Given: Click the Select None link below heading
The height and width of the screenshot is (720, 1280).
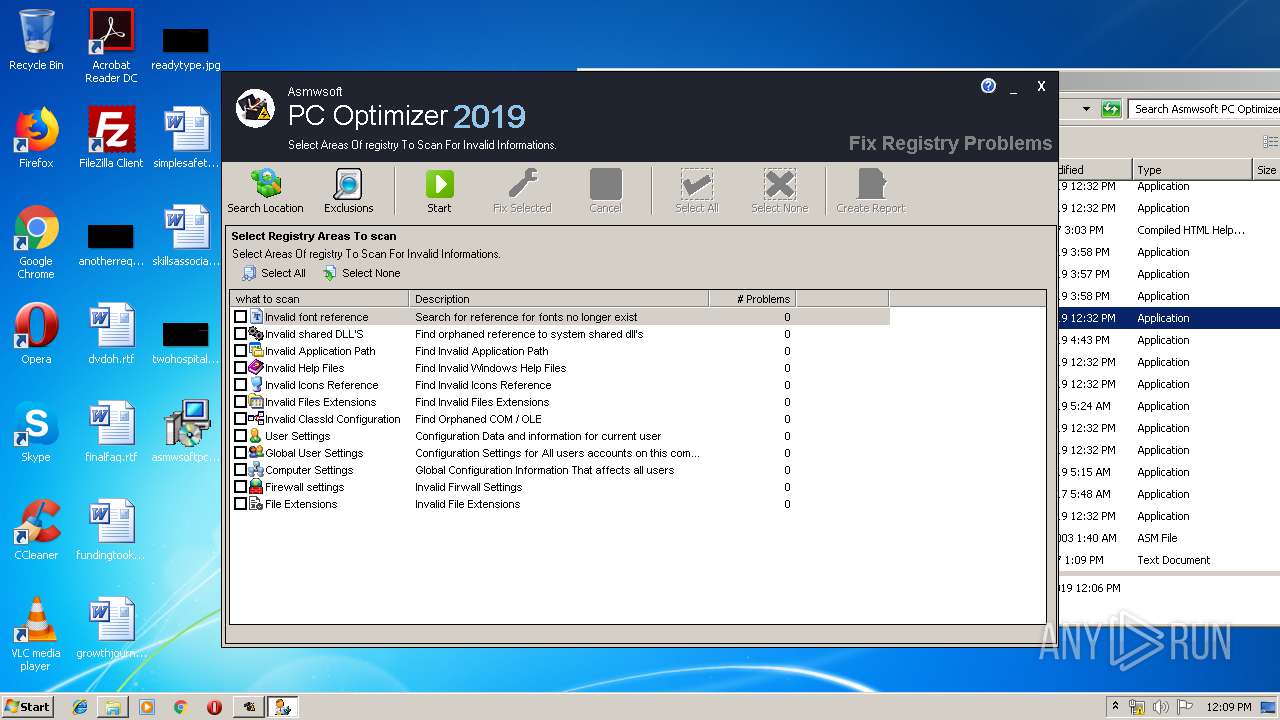Looking at the screenshot, I should 361,273.
